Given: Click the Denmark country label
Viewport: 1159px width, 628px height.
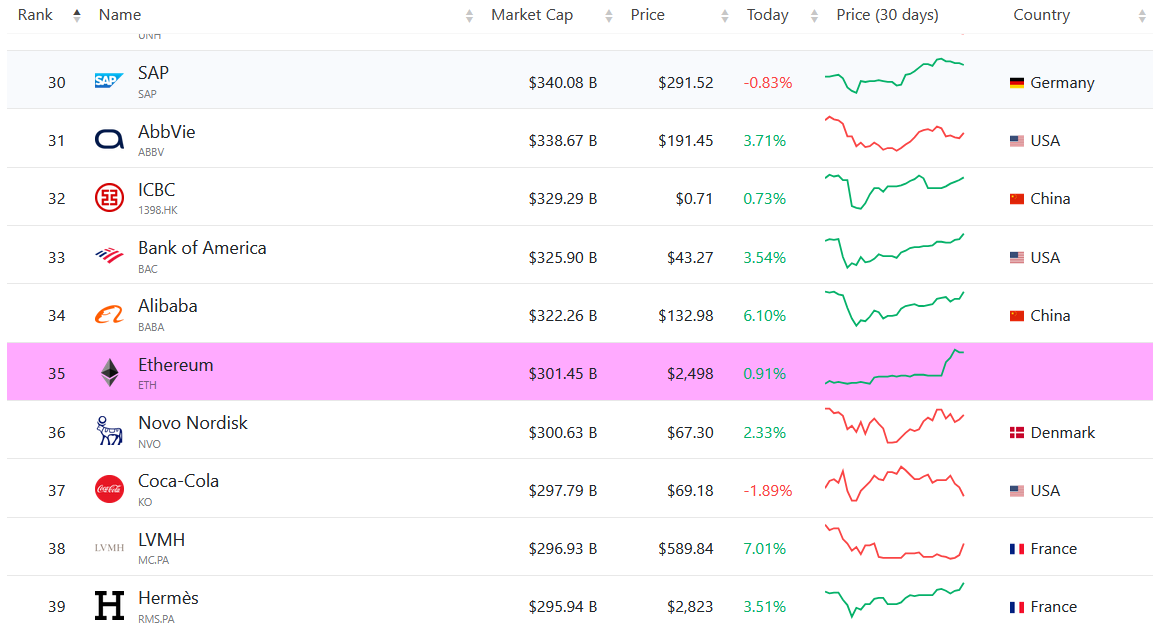Looking at the screenshot, I should pyautogui.click(x=1062, y=433).
